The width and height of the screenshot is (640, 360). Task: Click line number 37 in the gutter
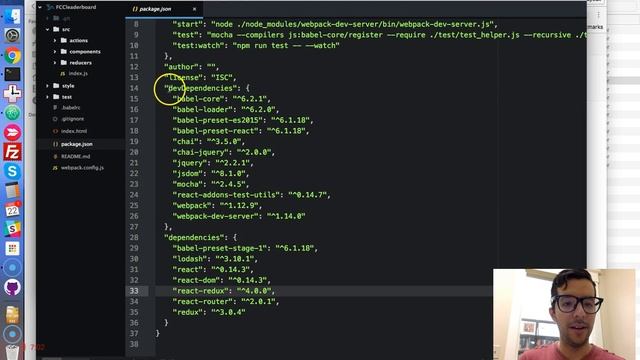tap(134, 333)
